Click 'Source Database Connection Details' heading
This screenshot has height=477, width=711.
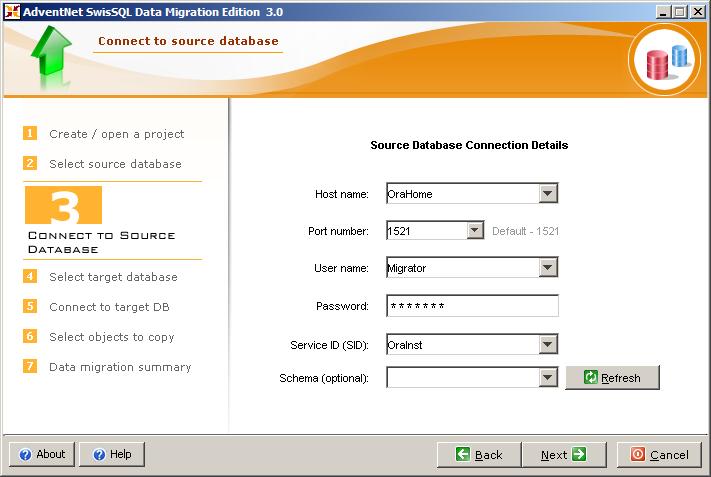(469, 145)
